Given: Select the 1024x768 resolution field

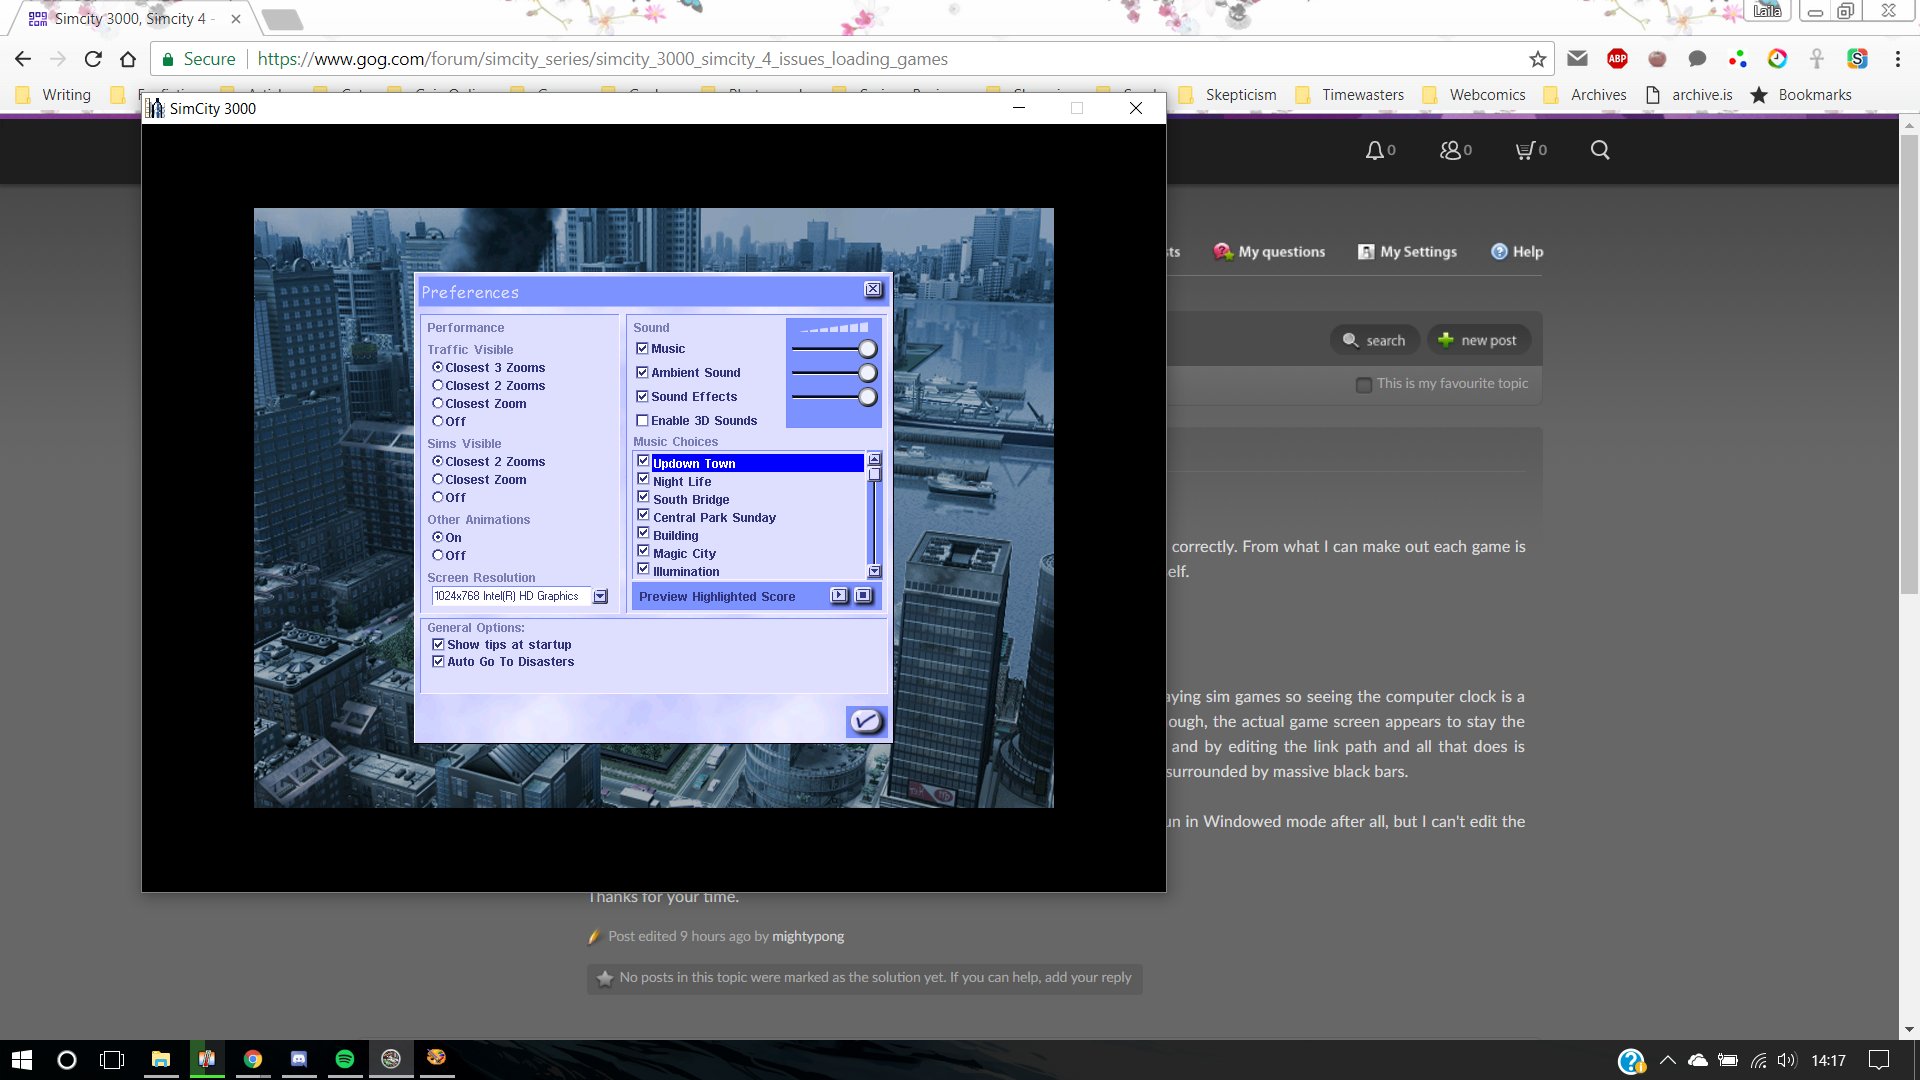Looking at the screenshot, I should pyautogui.click(x=511, y=596).
